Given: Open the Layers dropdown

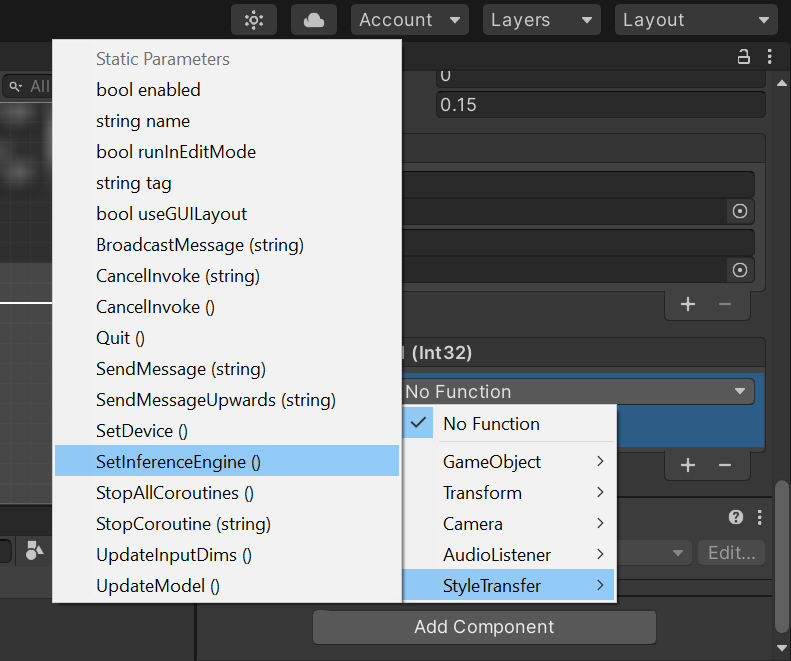Looking at the screenshot, I should click(x=541, y=20).
